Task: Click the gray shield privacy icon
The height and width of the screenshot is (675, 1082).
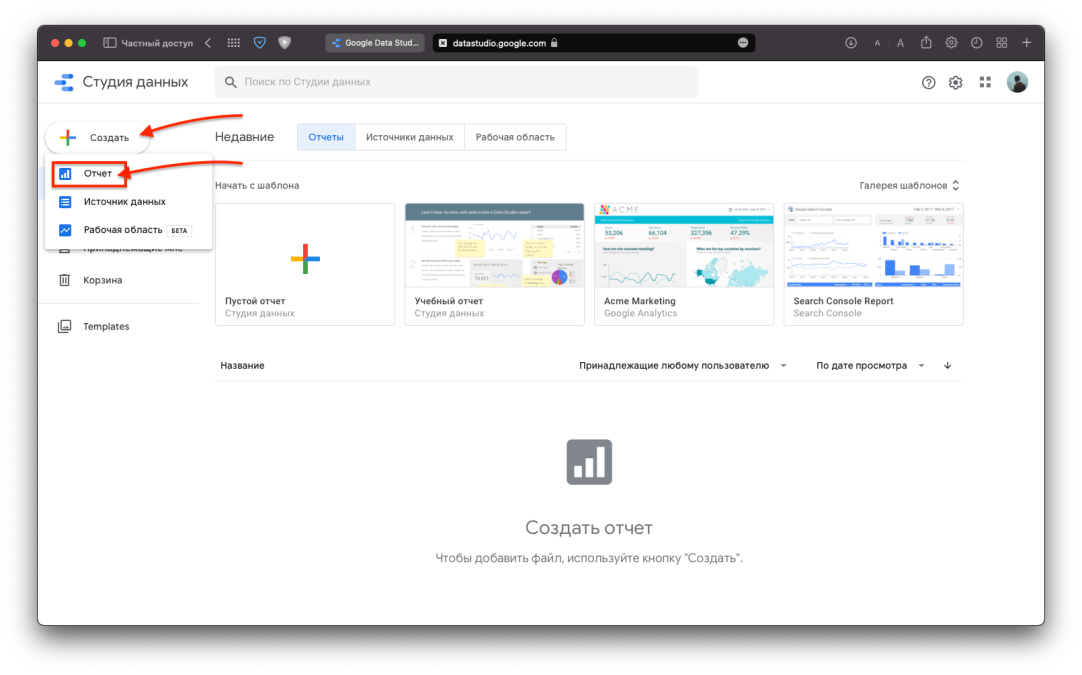Action: 284,43
